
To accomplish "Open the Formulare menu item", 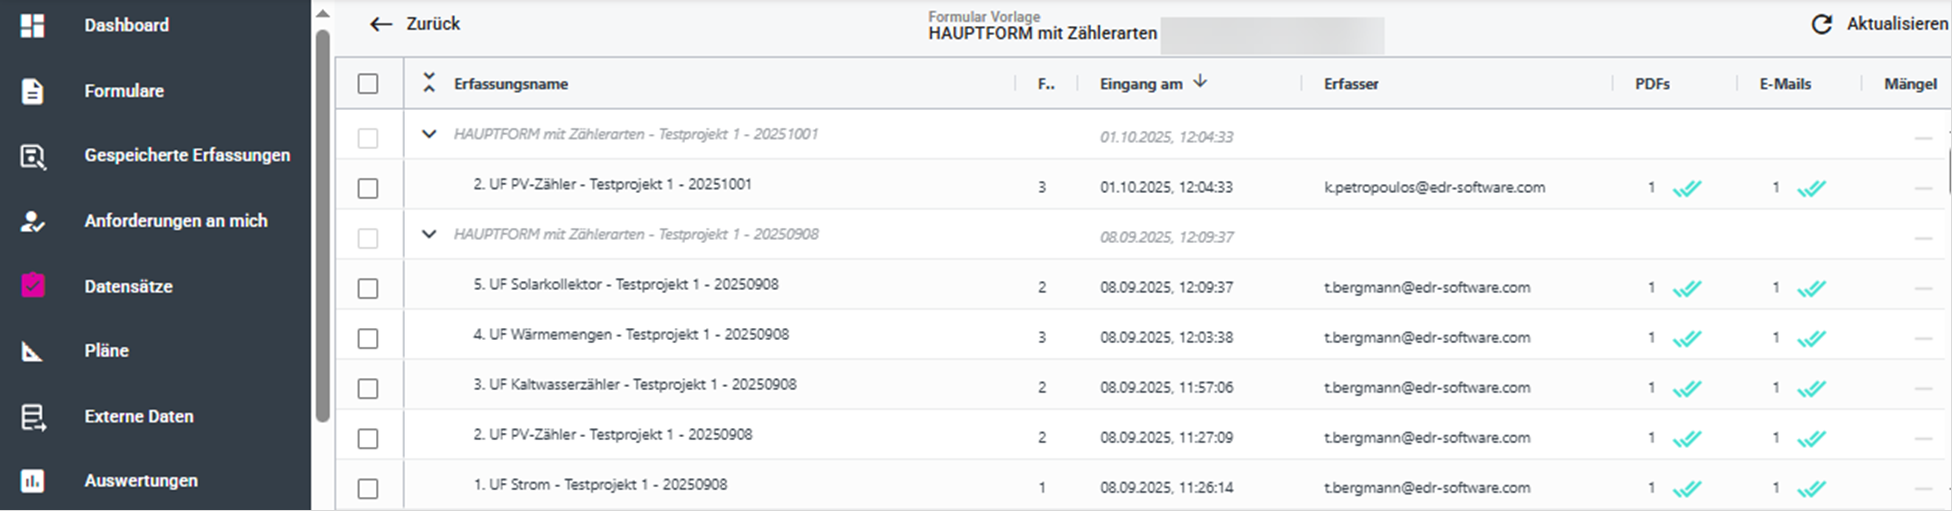I will (124, 91).
